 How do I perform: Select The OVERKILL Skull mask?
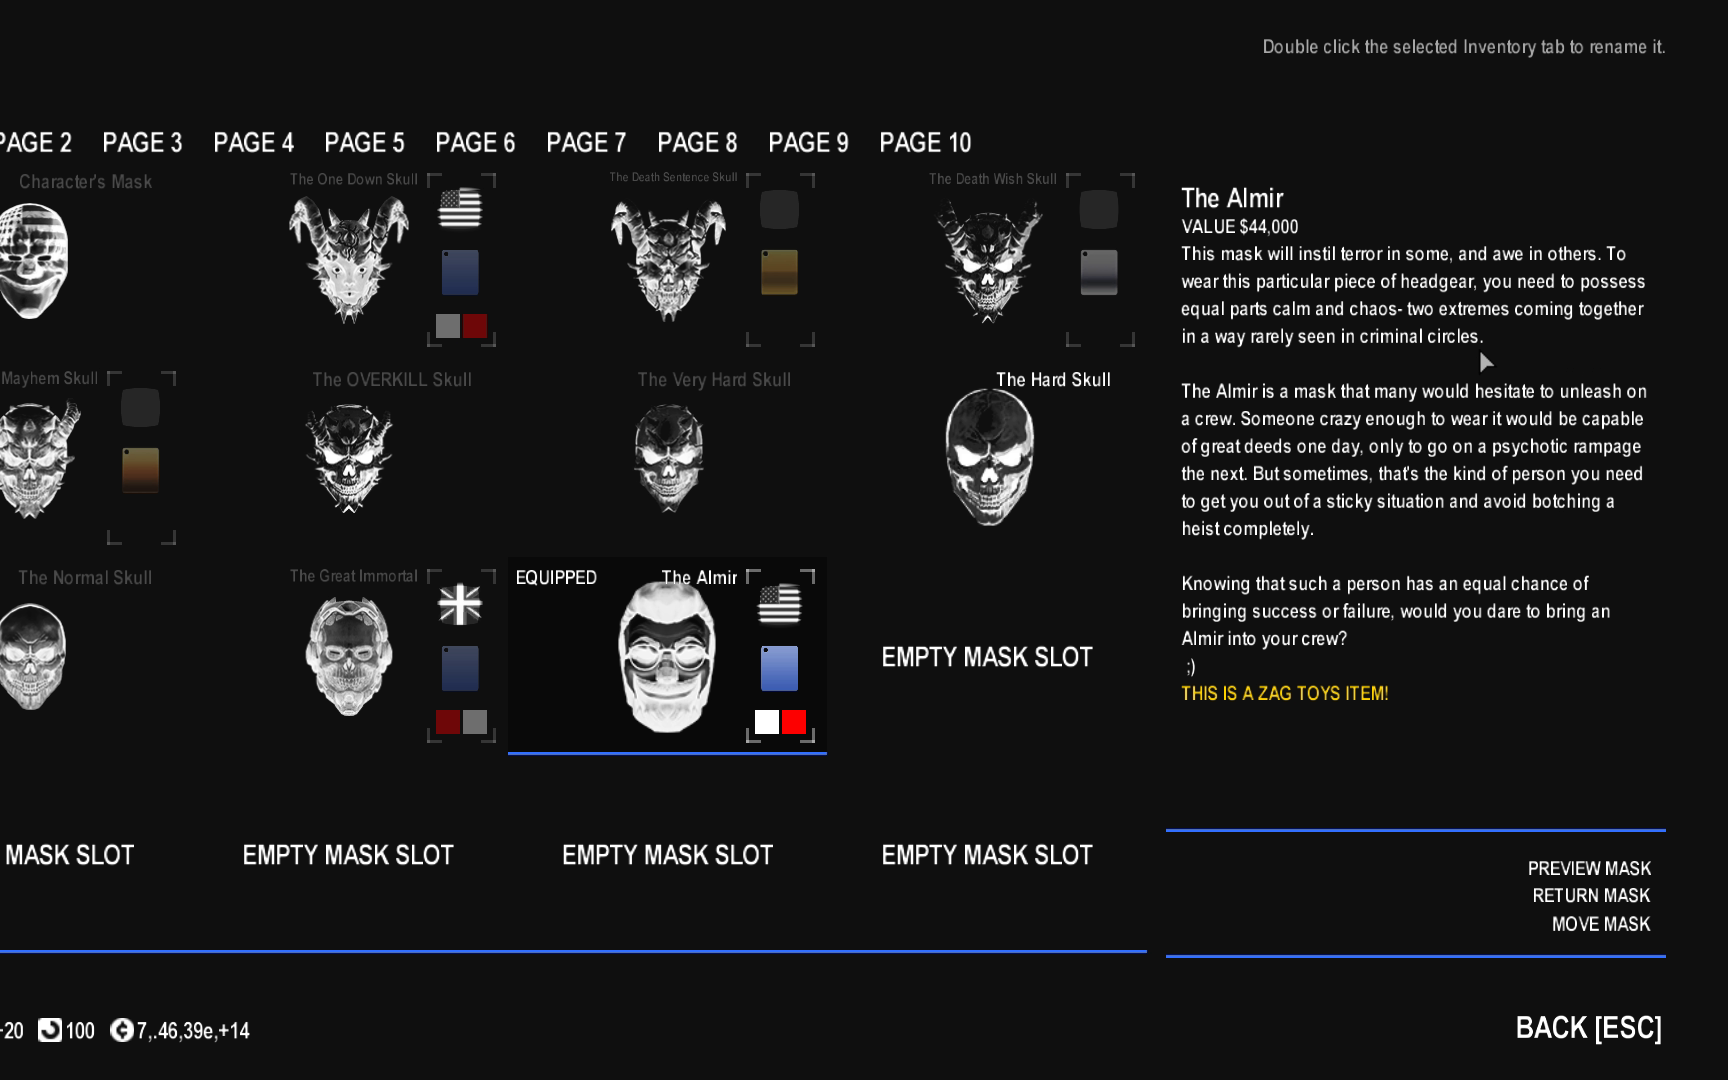[349, 458]
